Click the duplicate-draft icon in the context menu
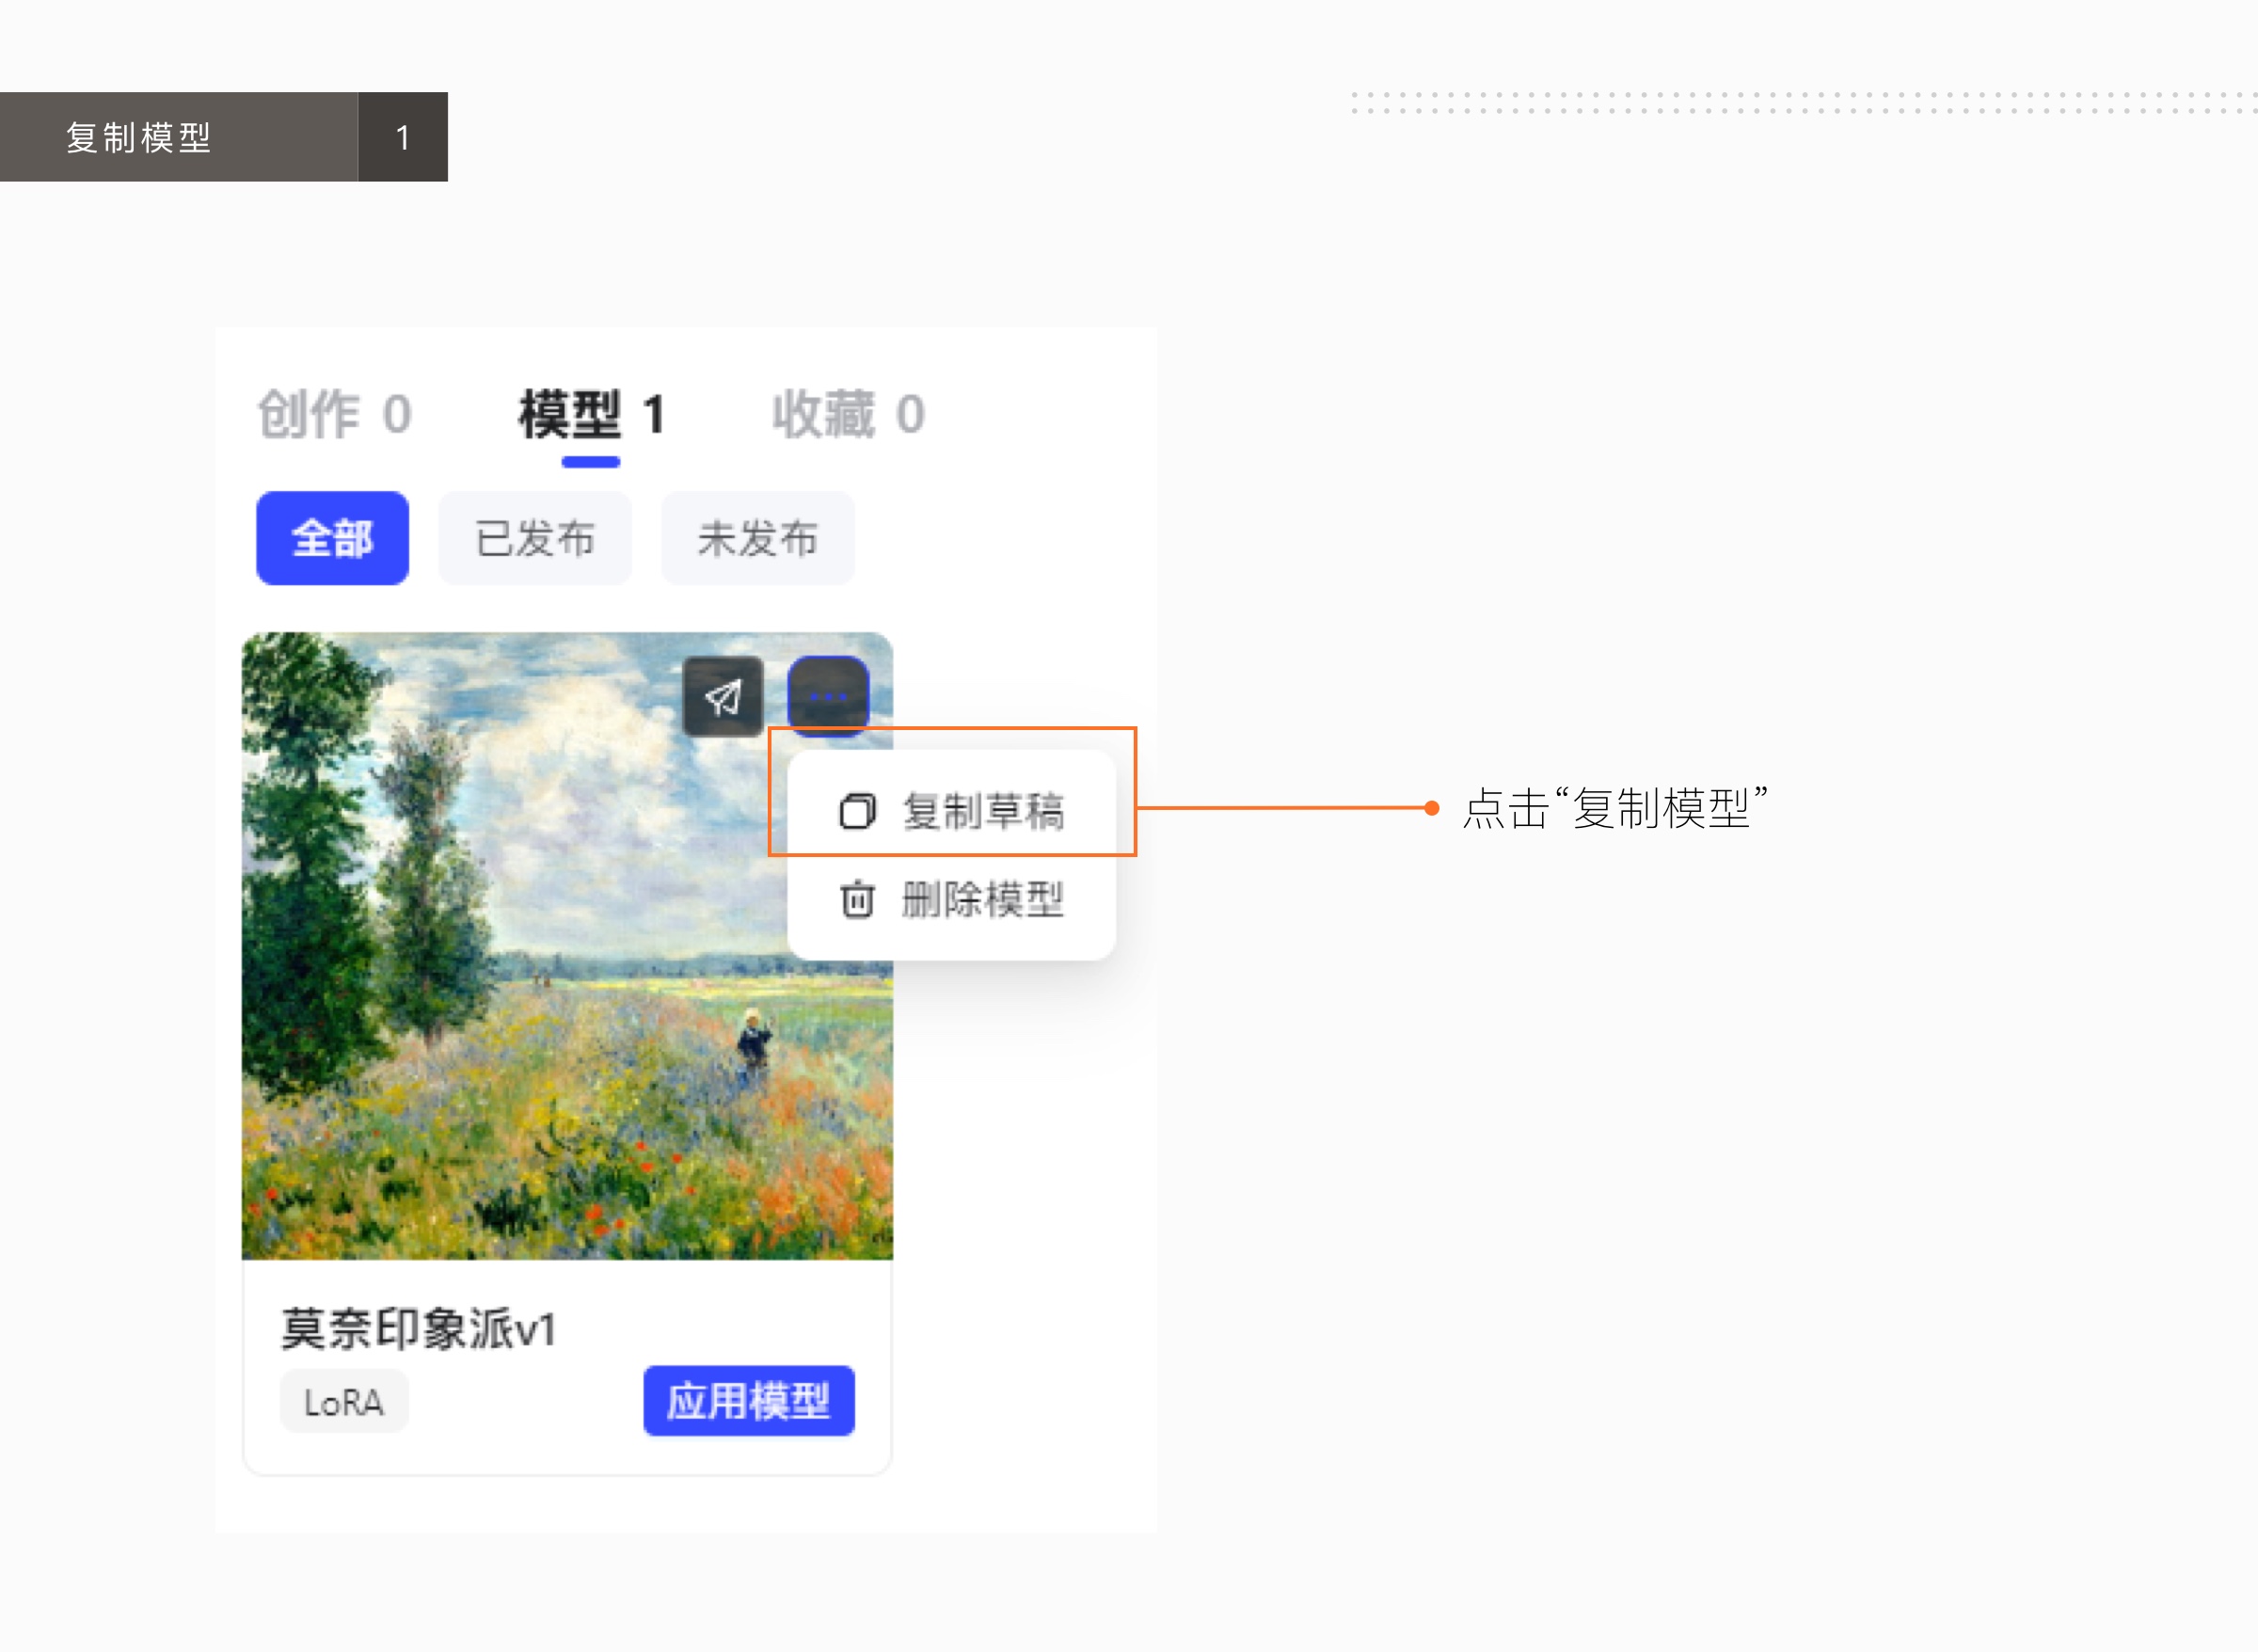This screenshot has width=2258, height=1652. [856, 812]
